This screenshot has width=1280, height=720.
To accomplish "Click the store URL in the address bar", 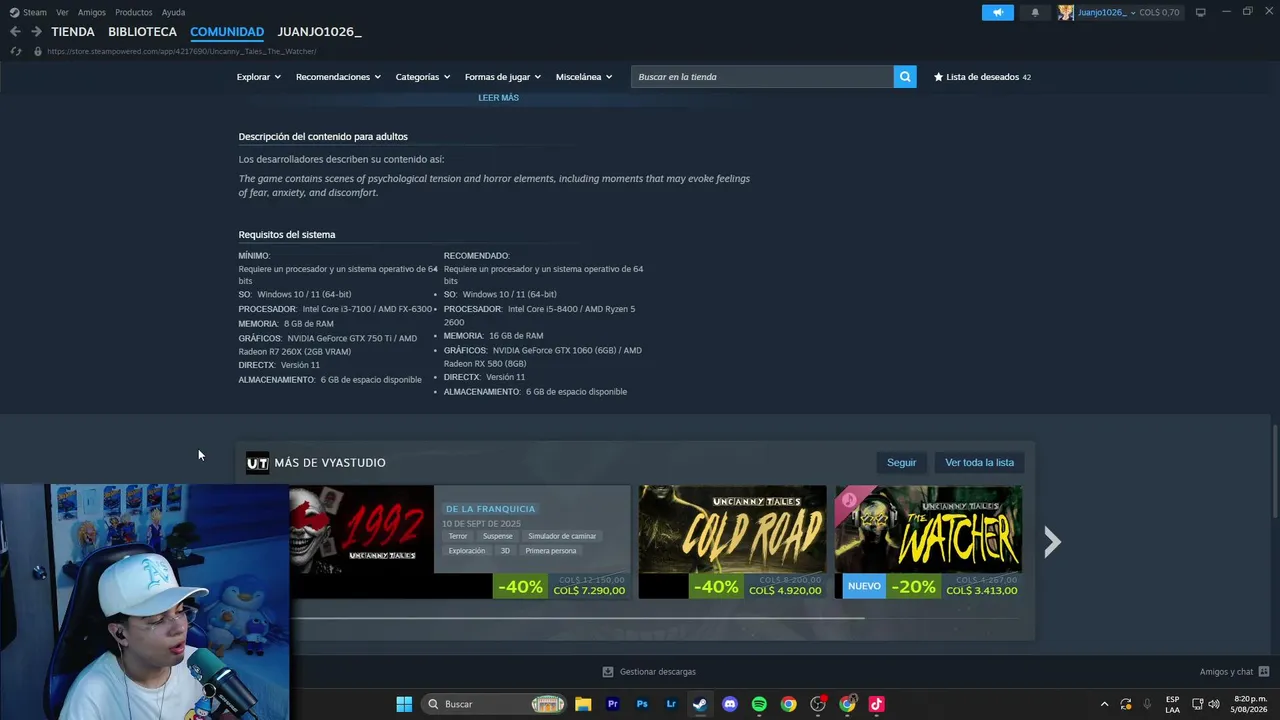I will 182,51.
